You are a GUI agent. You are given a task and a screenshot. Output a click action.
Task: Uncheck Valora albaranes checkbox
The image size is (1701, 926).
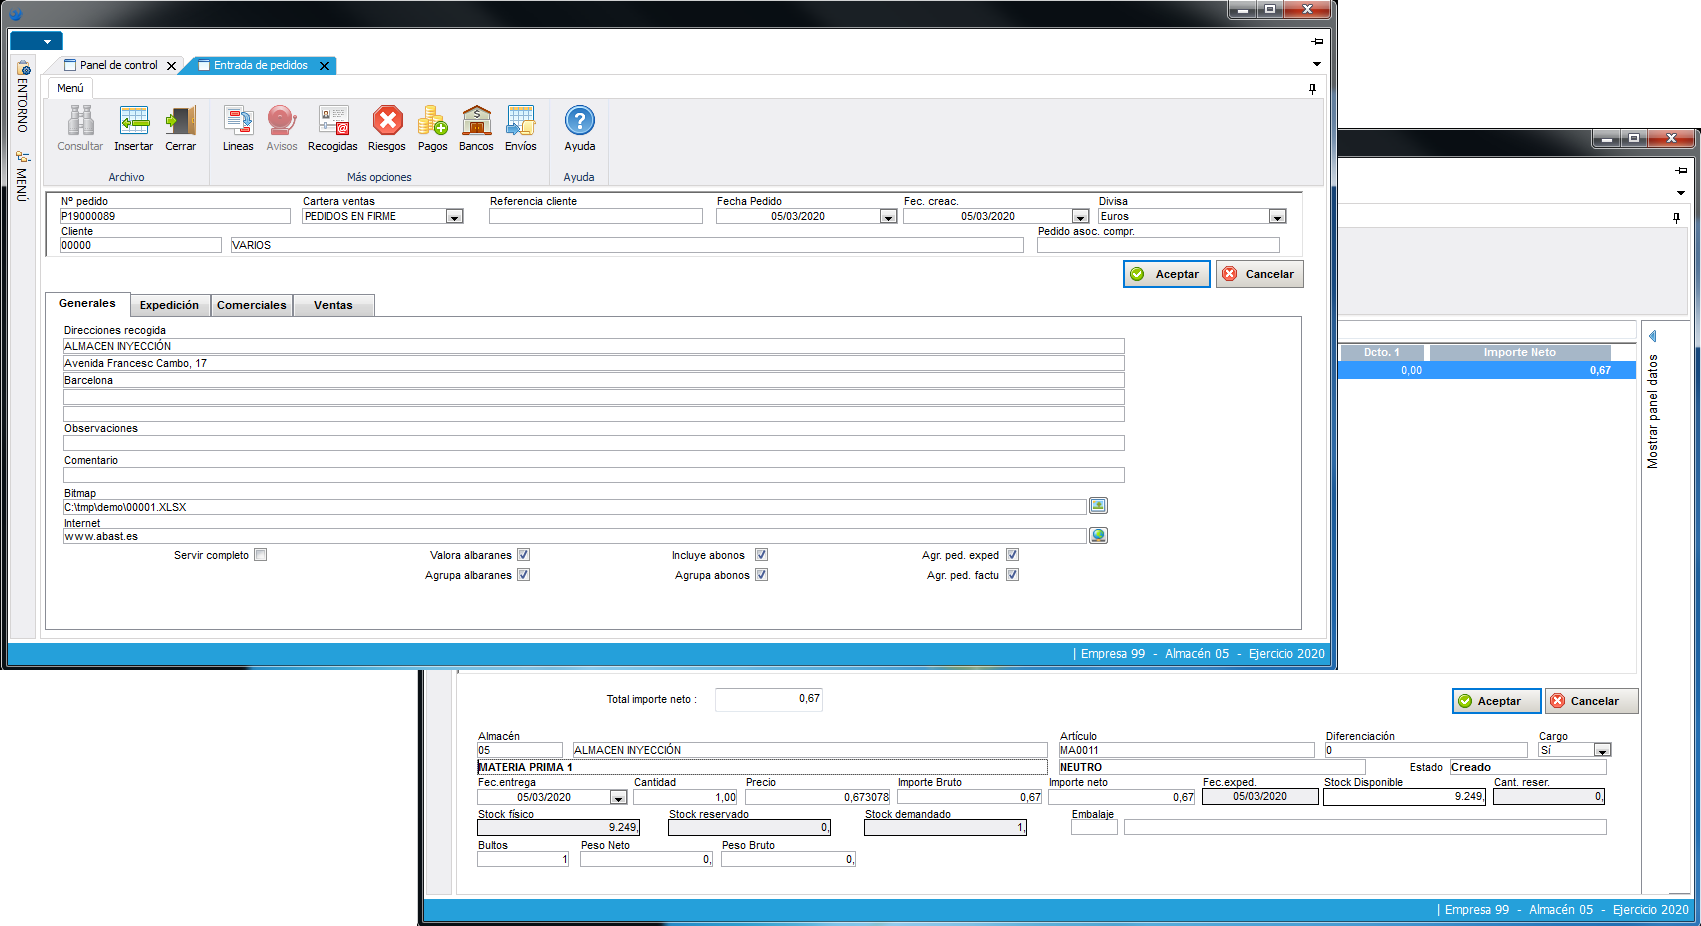523,555
